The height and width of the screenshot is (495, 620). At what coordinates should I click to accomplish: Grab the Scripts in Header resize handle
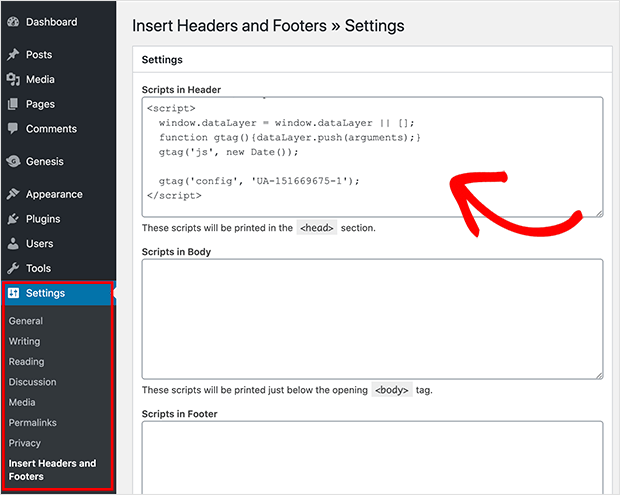tap(599, 213)
